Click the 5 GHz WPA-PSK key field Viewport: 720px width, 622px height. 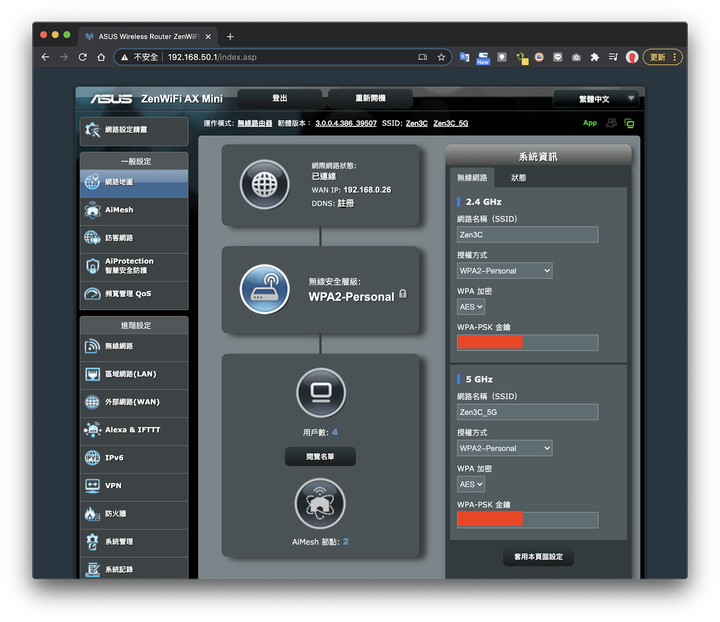528,520
